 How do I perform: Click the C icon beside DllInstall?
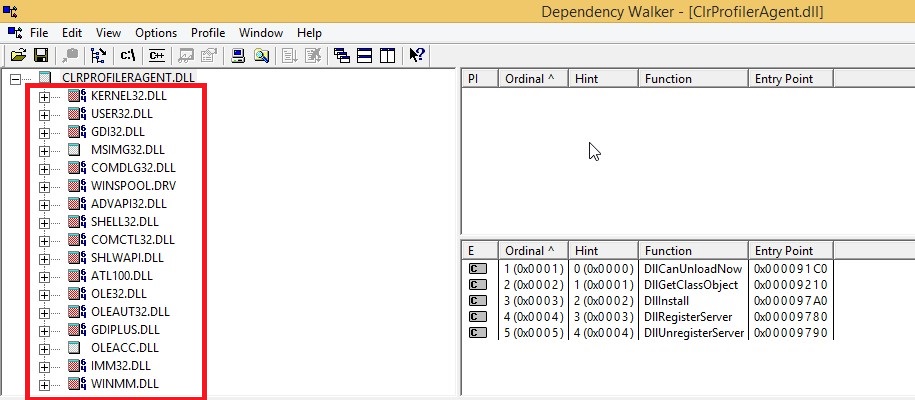(477, 301)
